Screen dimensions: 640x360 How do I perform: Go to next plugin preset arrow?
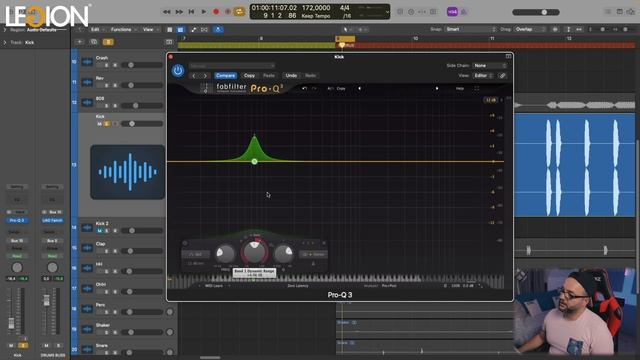click(205, 76)
